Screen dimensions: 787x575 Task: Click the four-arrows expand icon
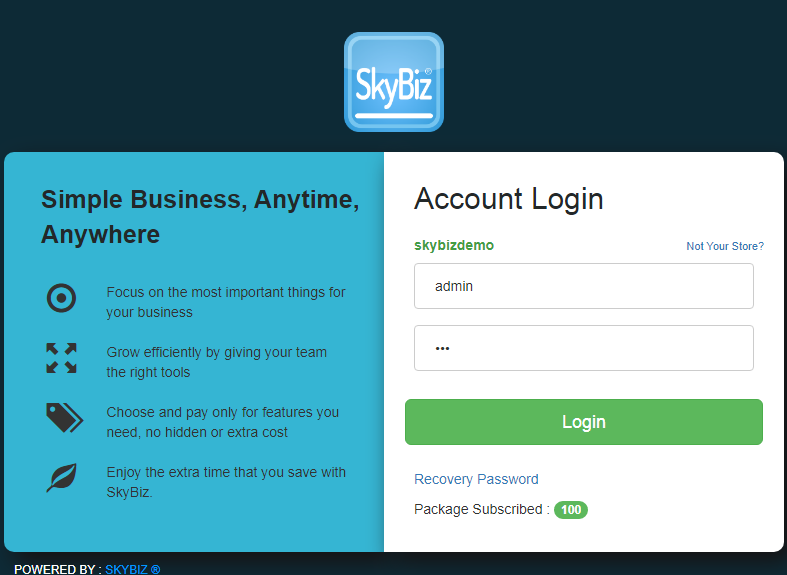coord(61,358)
